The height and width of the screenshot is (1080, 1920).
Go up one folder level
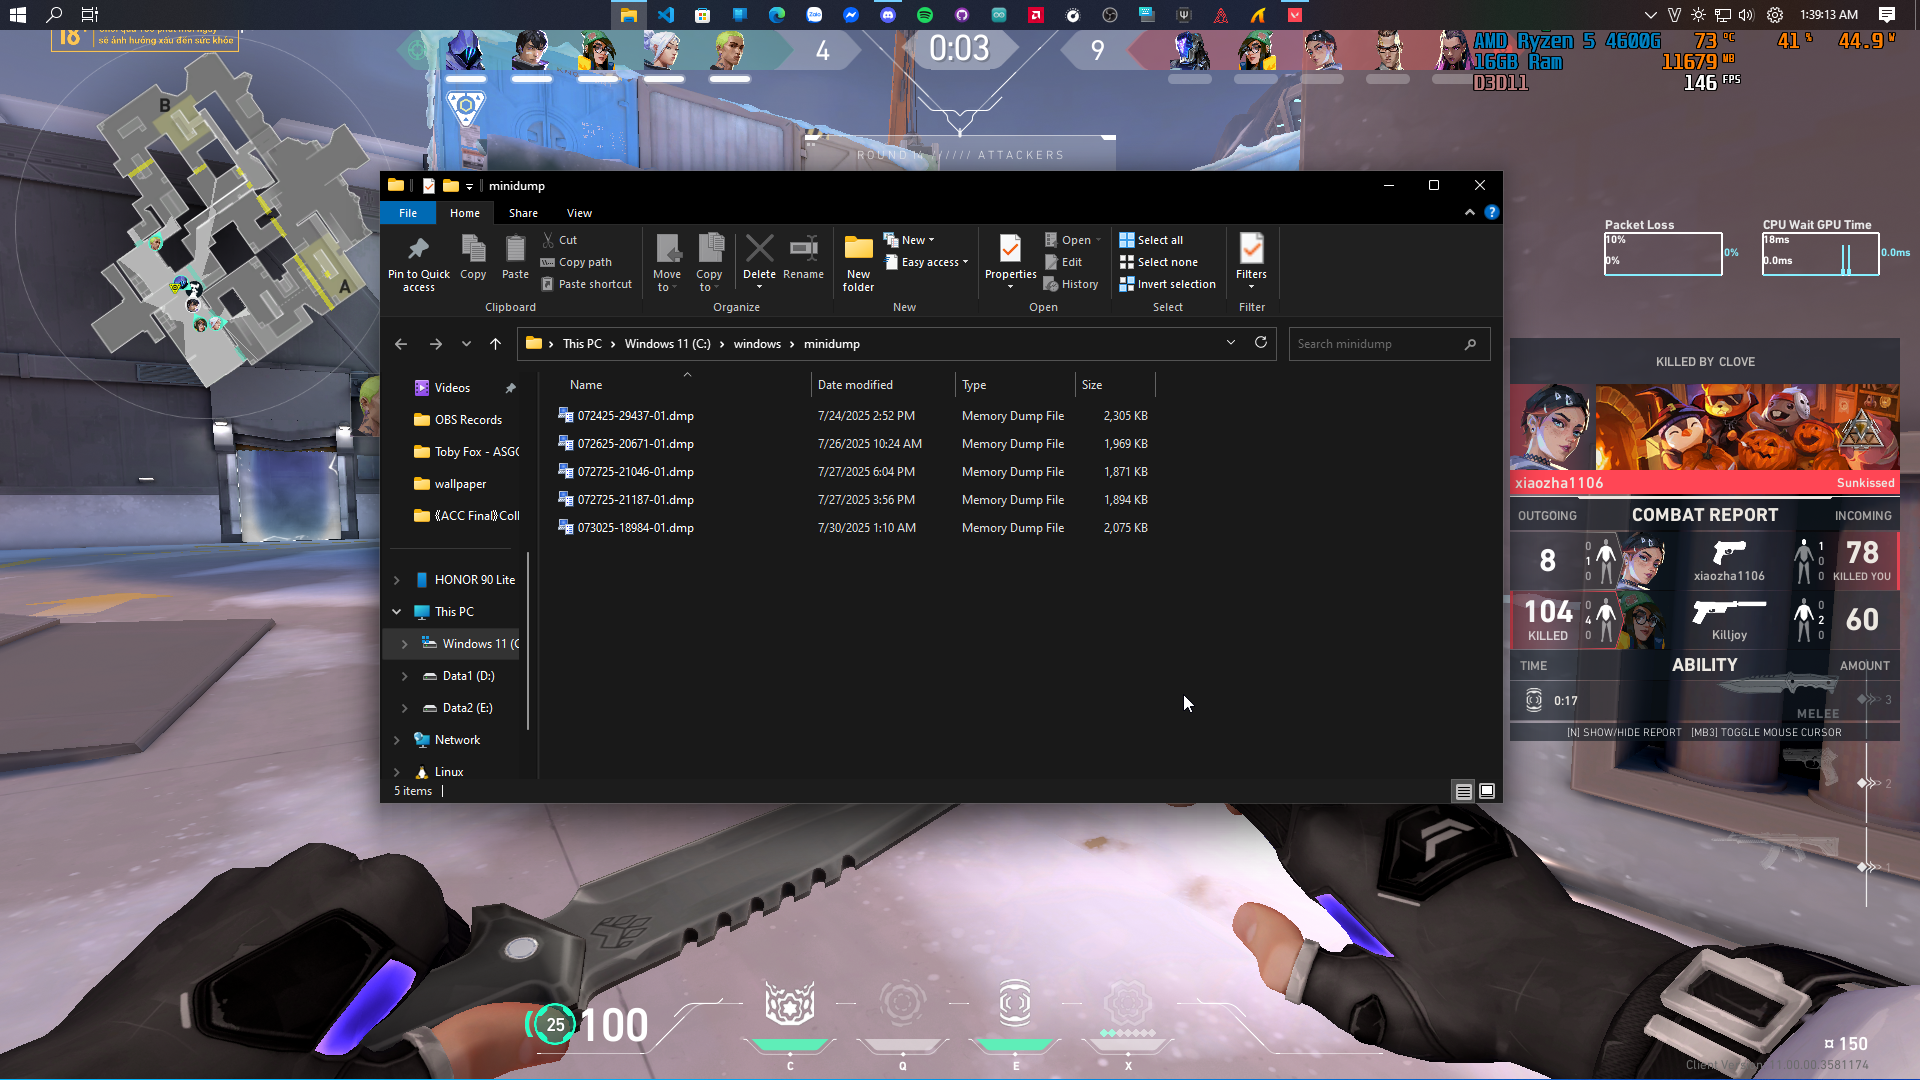click(x=495, y=344)
